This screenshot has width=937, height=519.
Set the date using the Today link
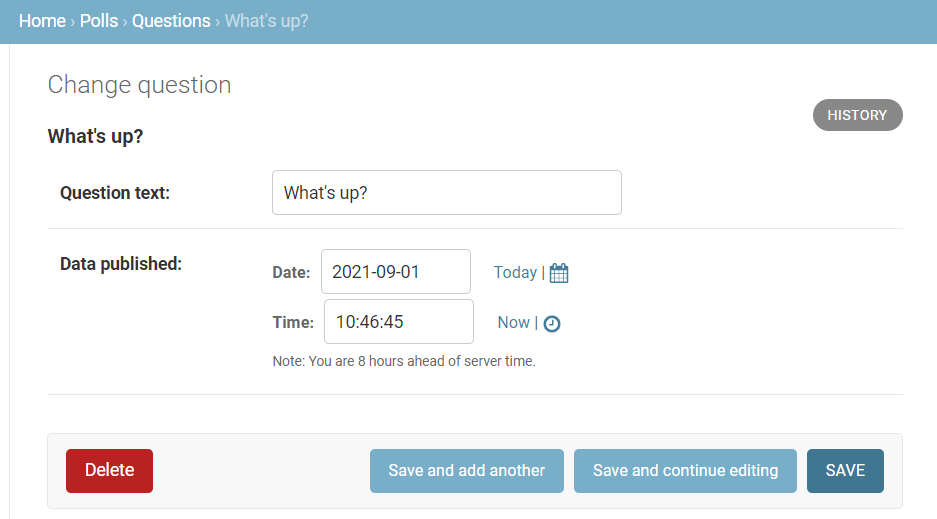pyautogui.click(x=515, y=272)
